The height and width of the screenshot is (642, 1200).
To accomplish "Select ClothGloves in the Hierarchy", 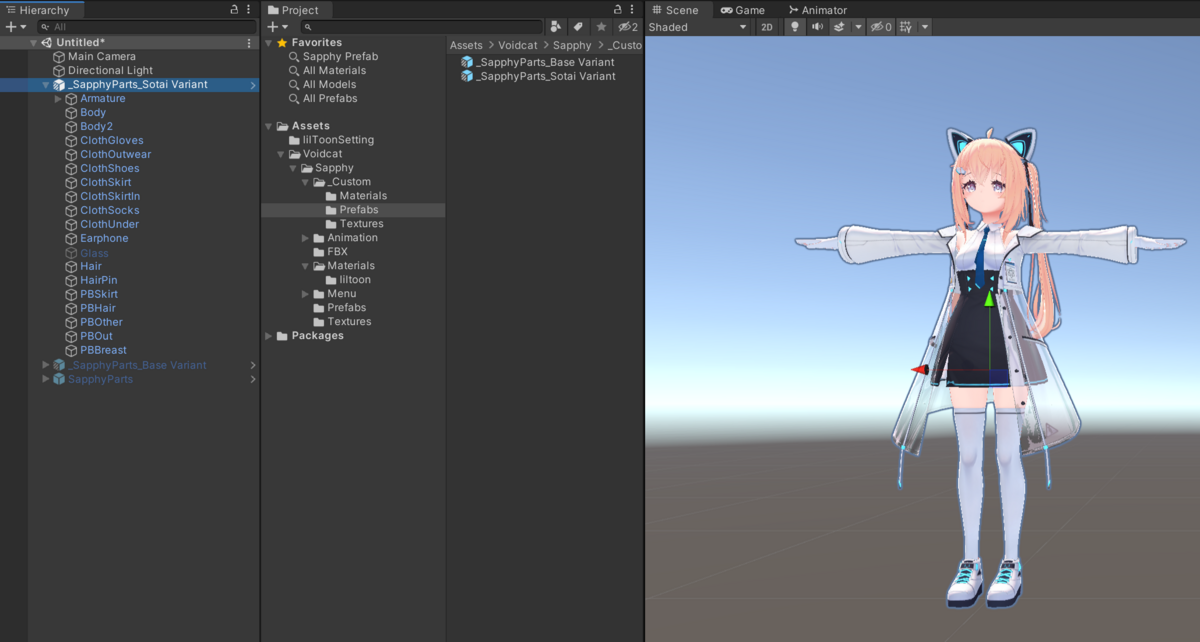I will click(111, 141).
